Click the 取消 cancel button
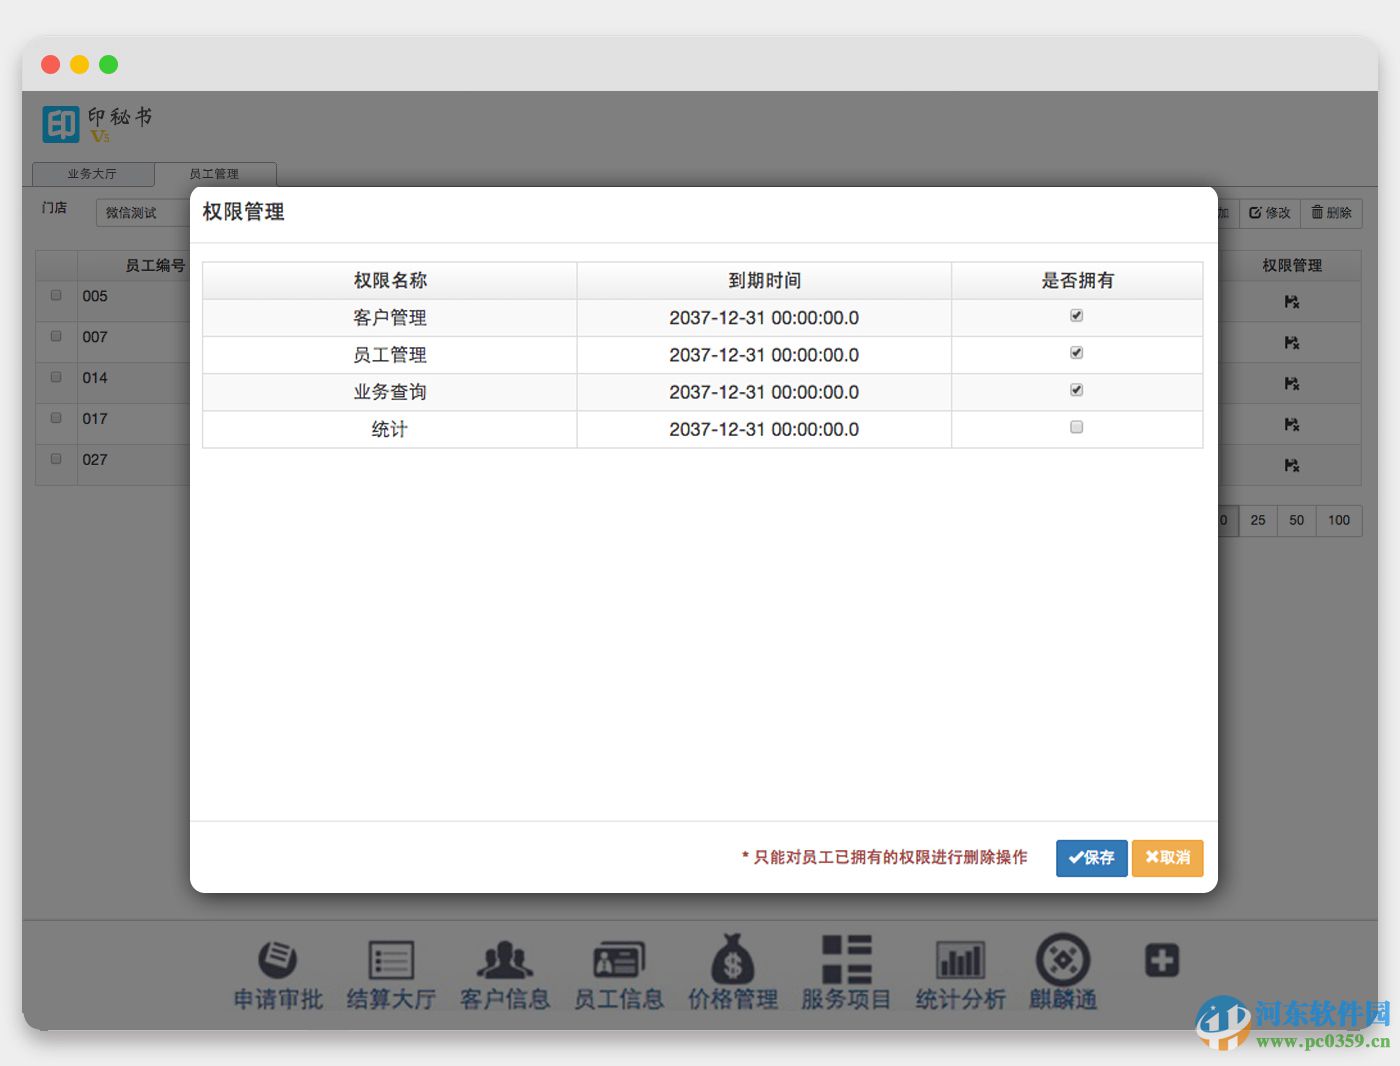This screenshot has width=1400, height=1066. click(1167, 857)
